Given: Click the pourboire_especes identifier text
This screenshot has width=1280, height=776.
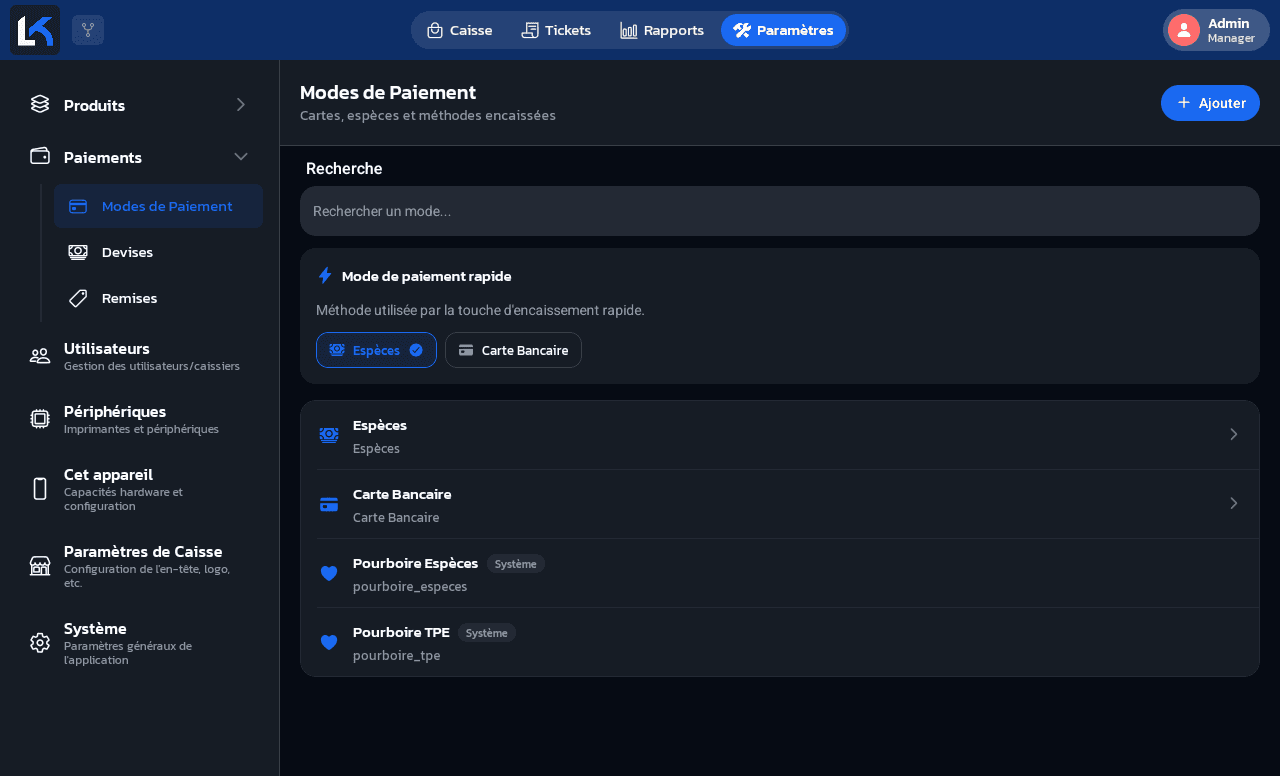Looking at the screenshot, I should pos(410,586).
